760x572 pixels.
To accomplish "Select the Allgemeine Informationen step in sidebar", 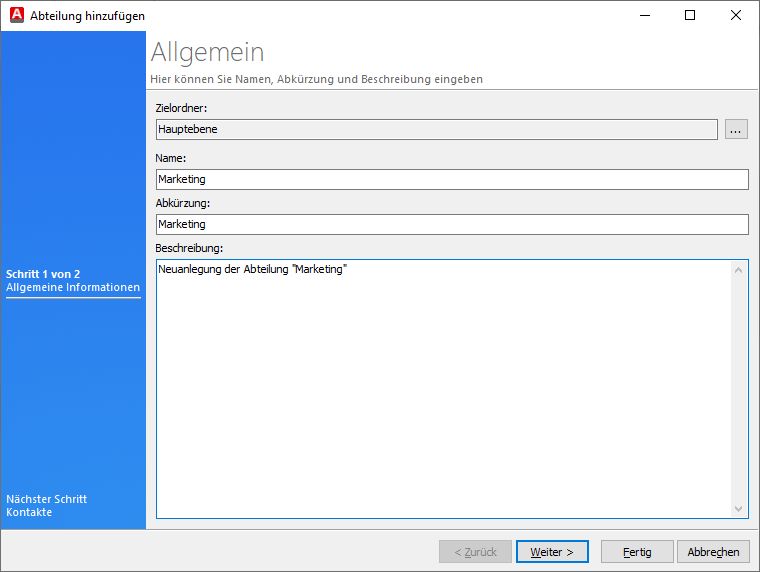I will [73, 288].
